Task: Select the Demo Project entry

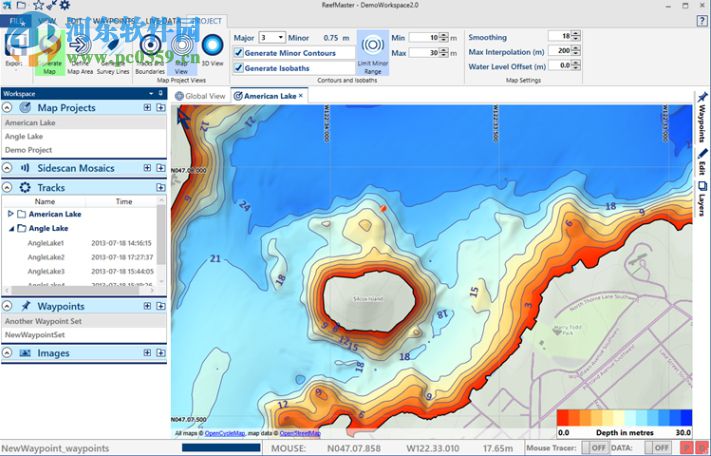Action: point(28,149)
